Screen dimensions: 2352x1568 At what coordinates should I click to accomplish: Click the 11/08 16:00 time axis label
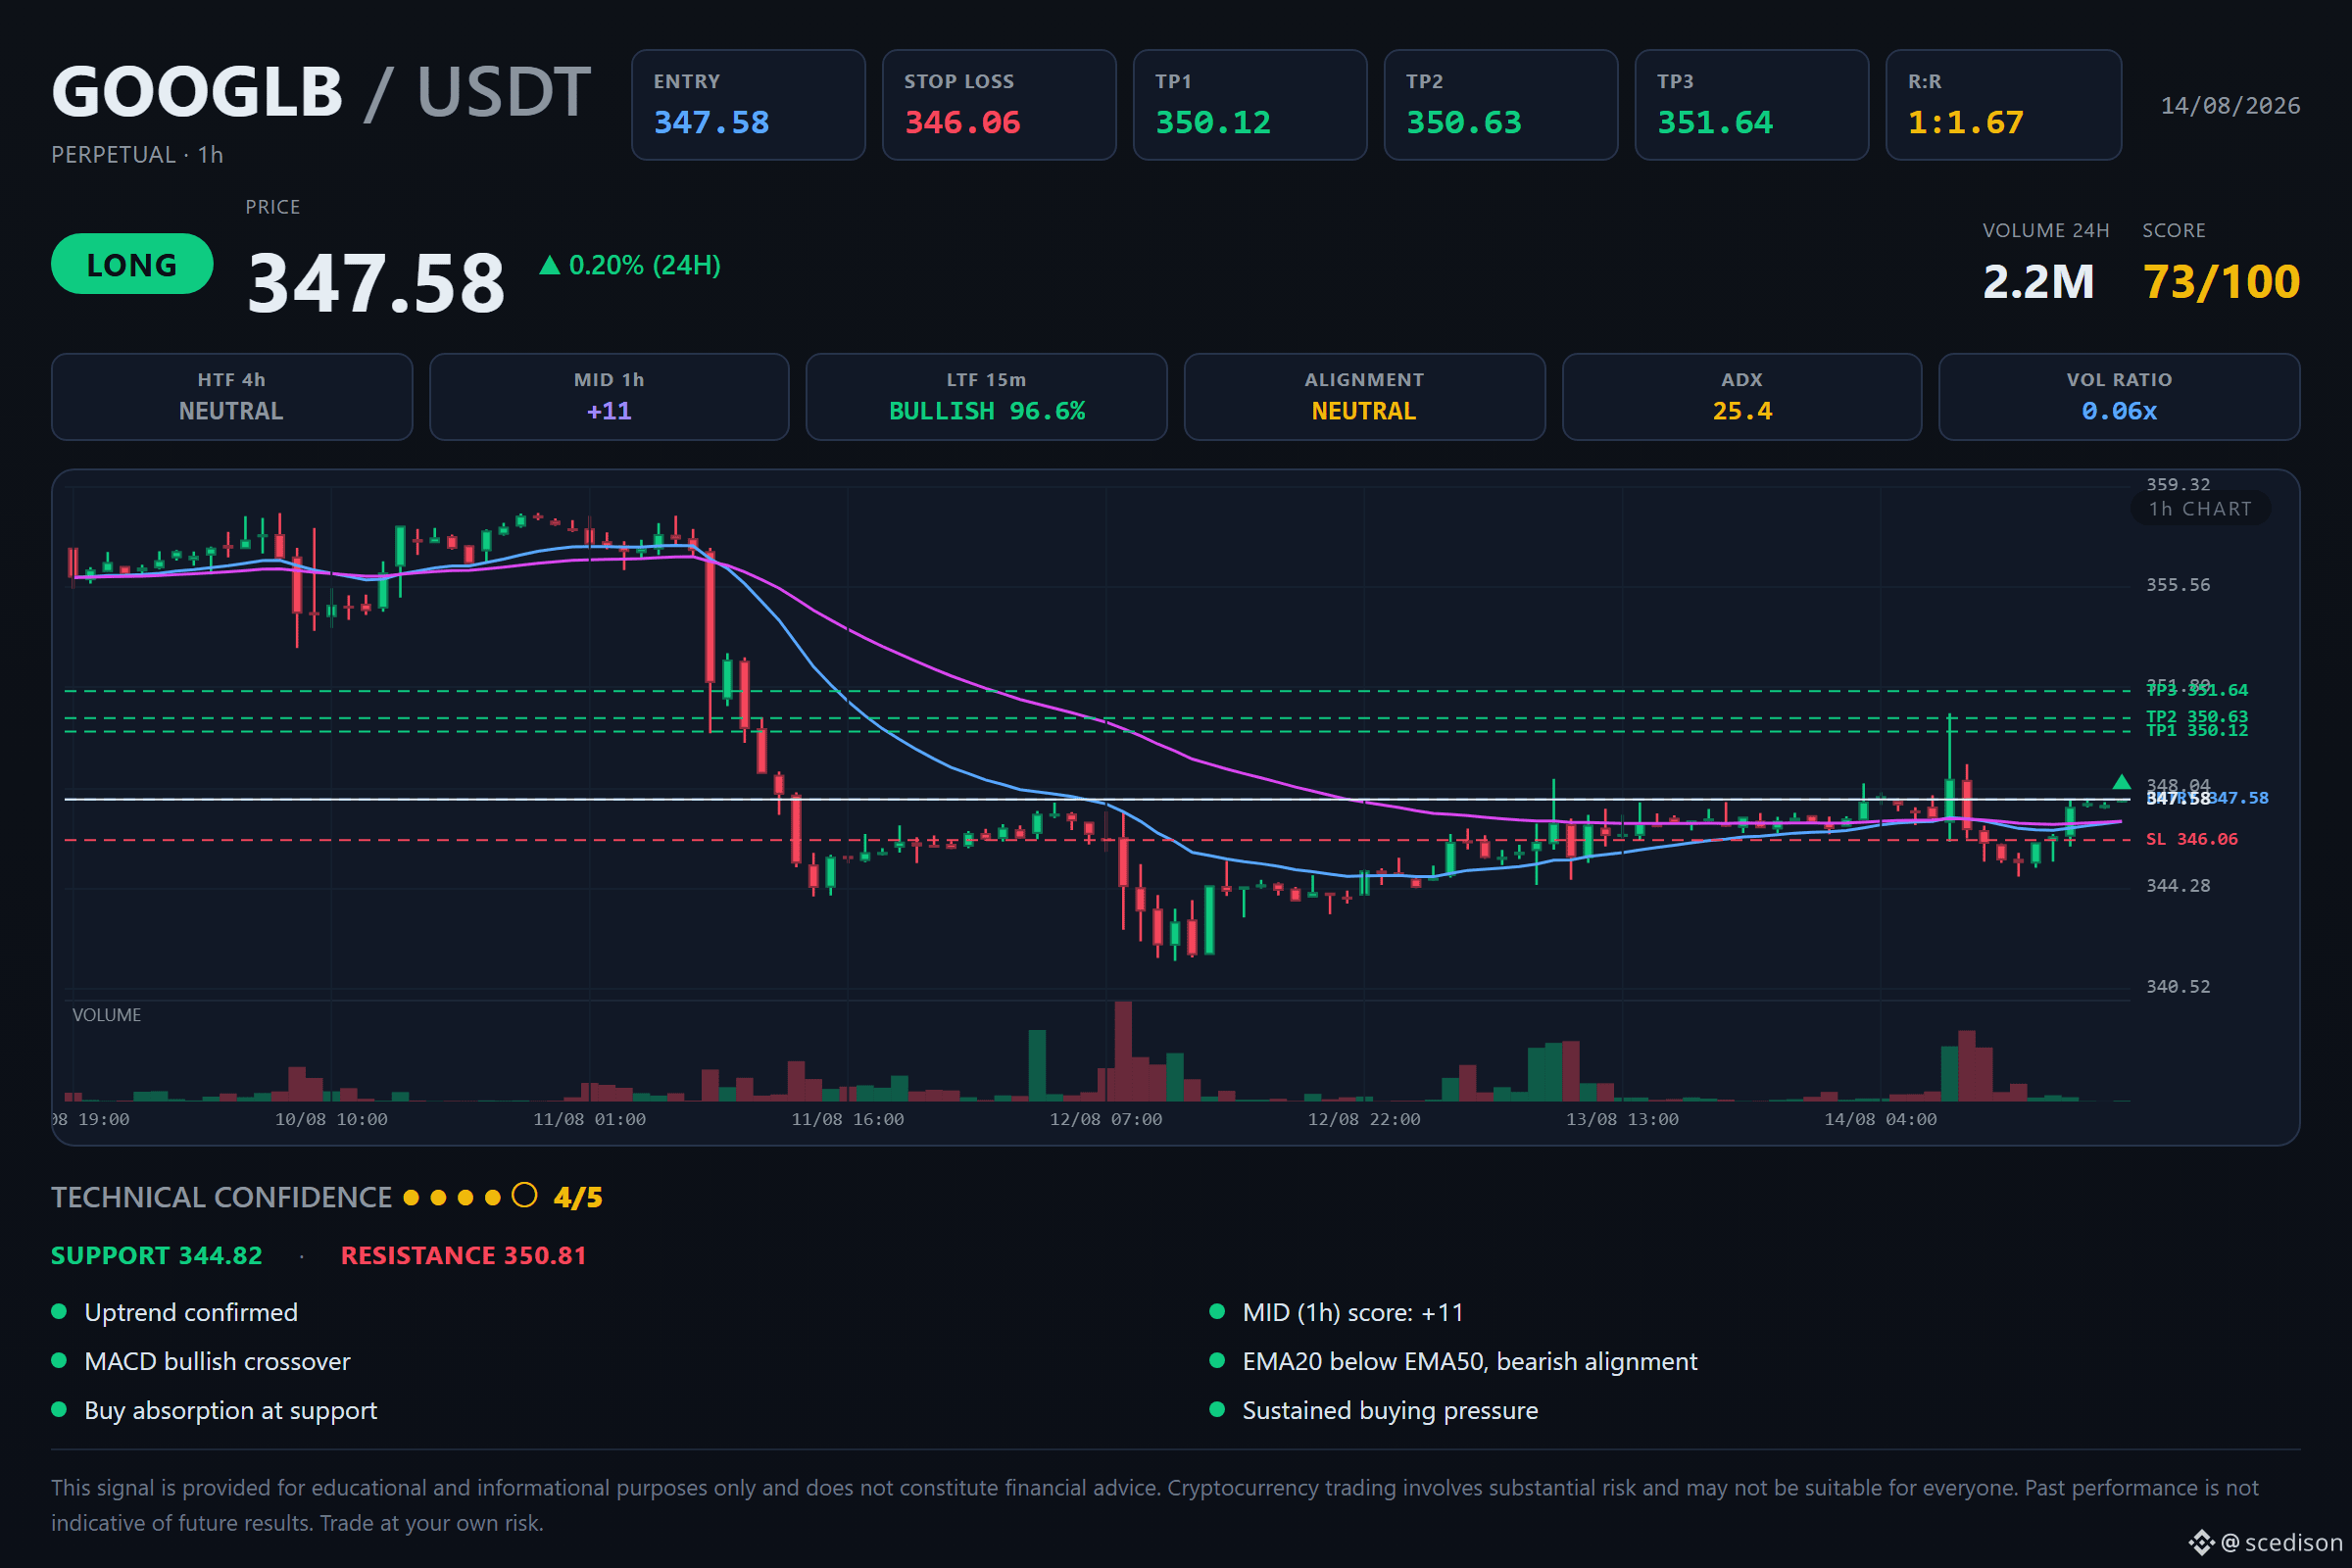pos(847,1119)
